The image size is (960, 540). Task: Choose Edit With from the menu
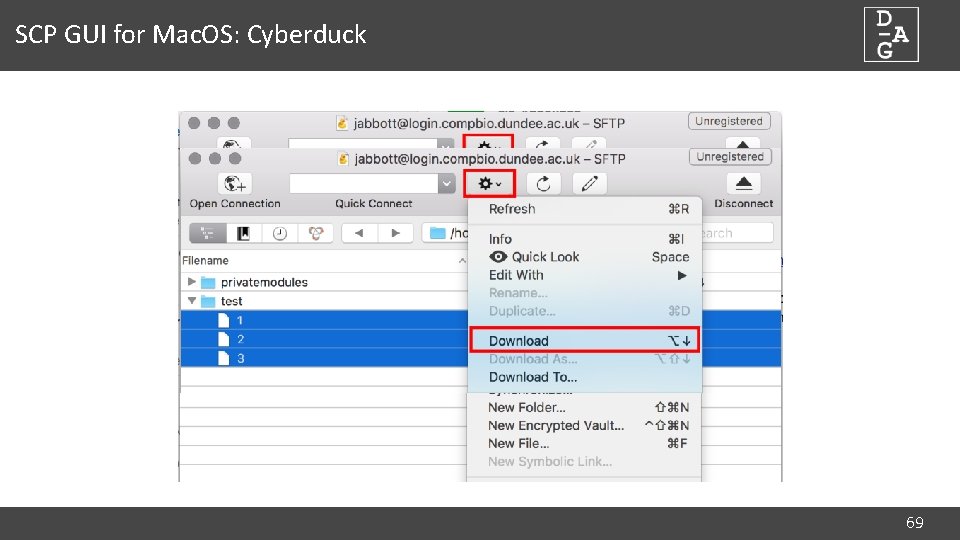click(584, 275)
